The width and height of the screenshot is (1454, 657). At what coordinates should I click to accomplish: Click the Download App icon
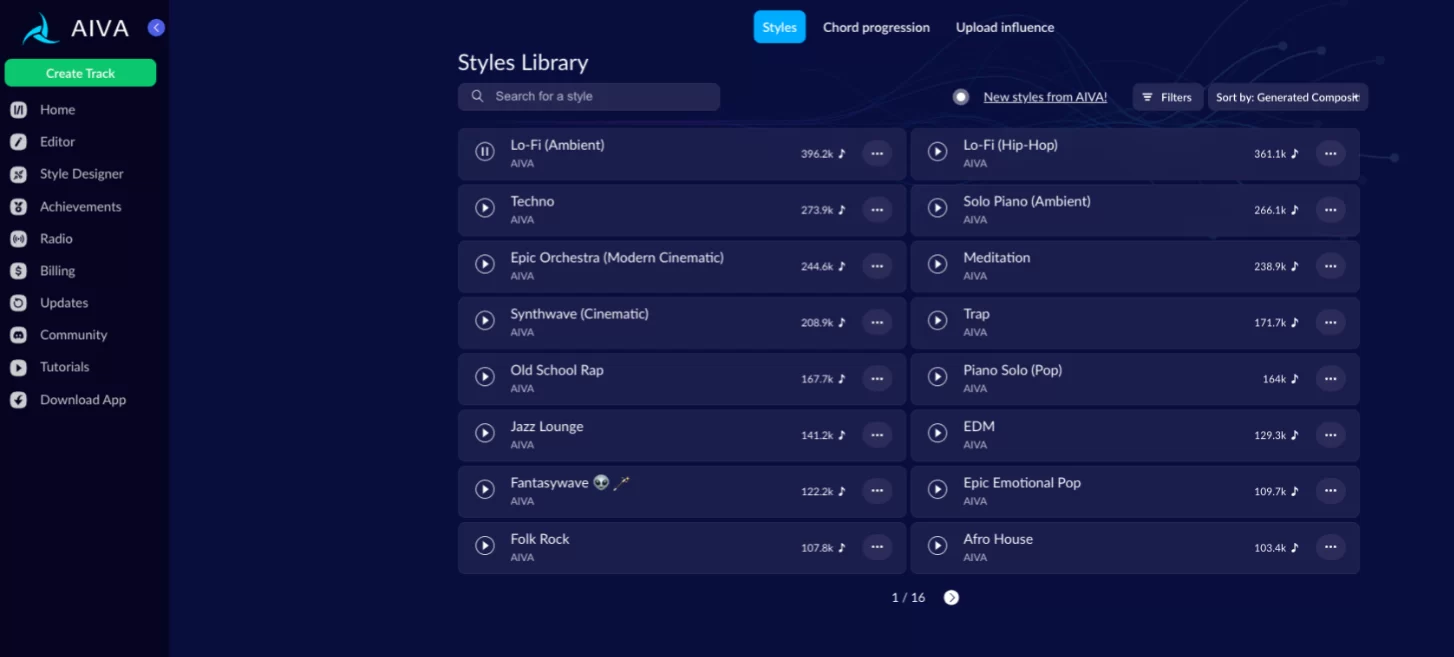pos(18,400)
